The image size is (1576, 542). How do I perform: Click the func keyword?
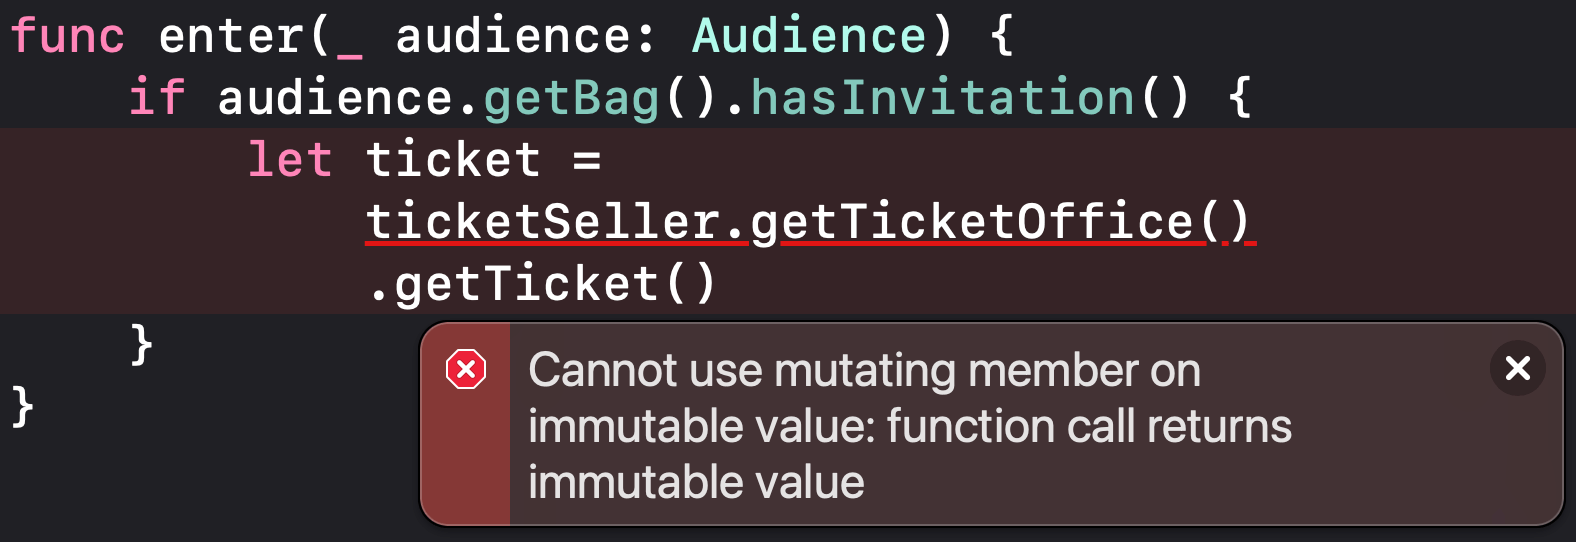click(67, 36)
